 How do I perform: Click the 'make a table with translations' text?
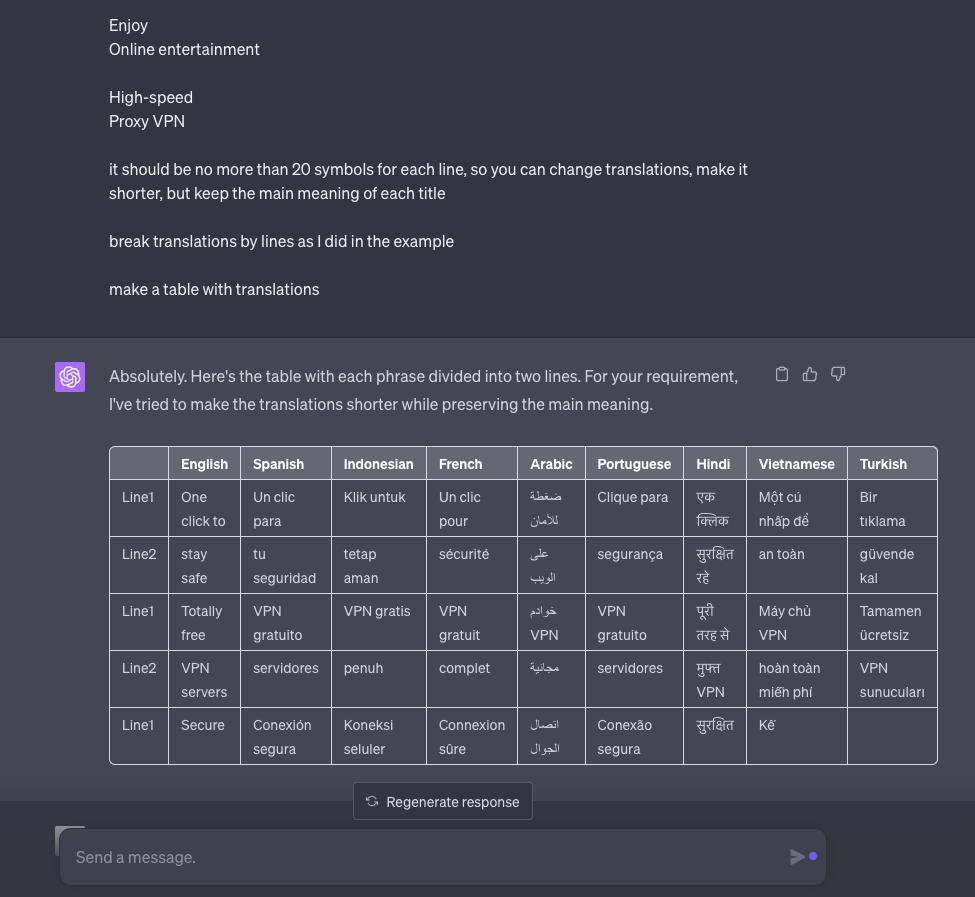(x=214, y=290)
